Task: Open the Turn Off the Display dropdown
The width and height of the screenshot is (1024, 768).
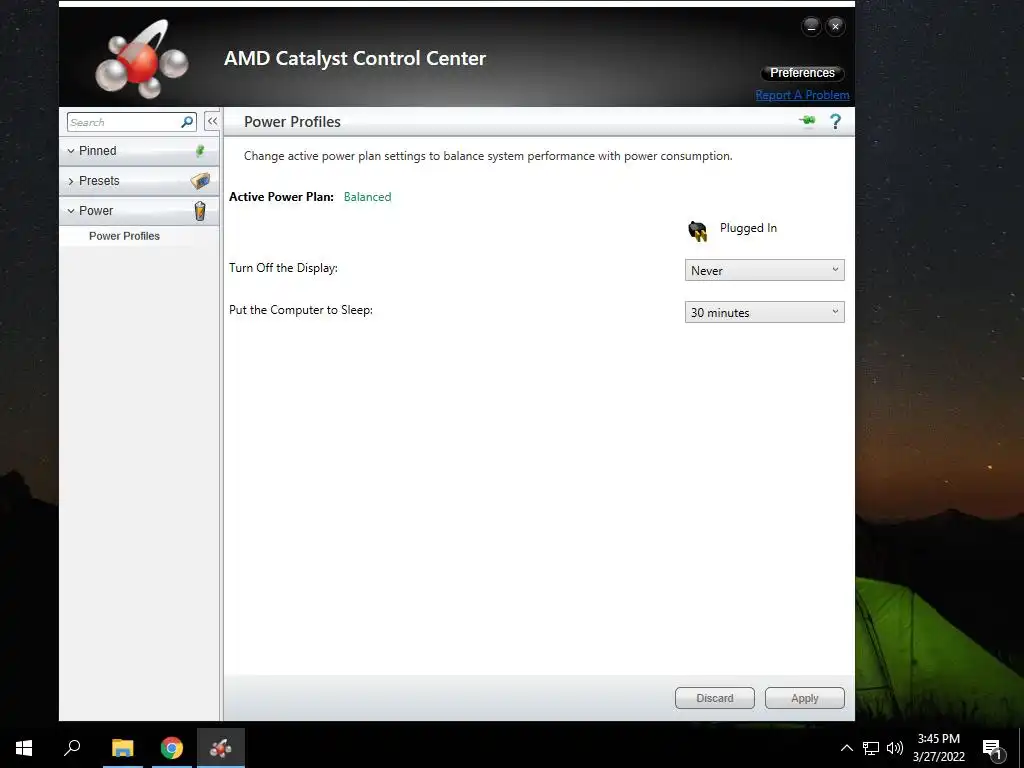Action: (764, 270)
